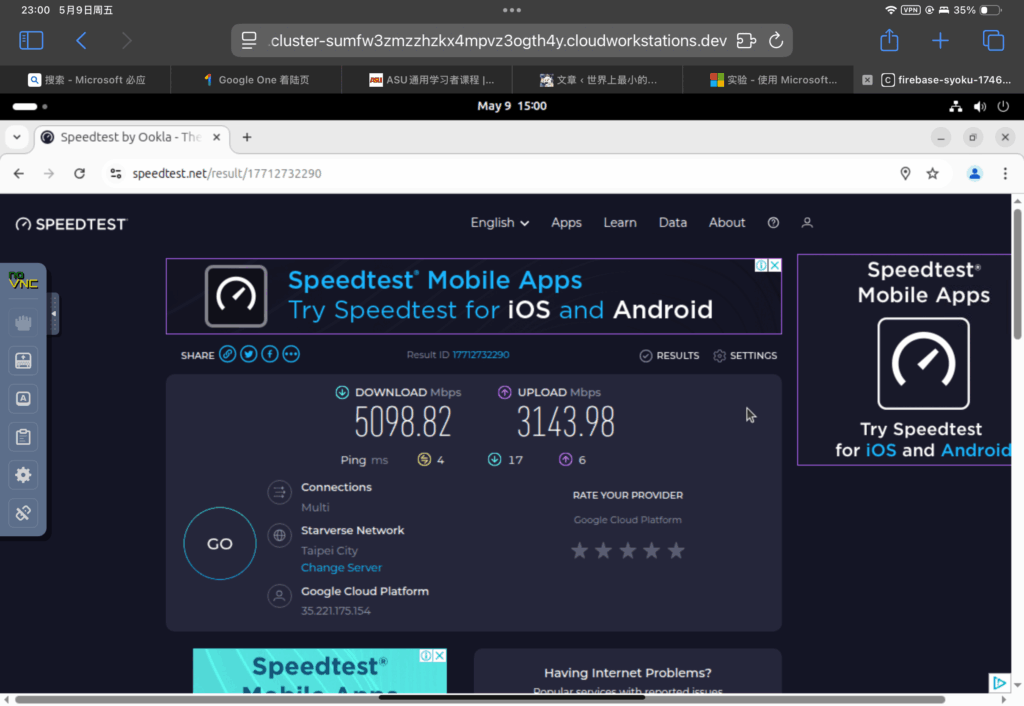Open the GNOME network status icon
Viewport: 1024px width, 706px height.
click(x=955, y=106)
